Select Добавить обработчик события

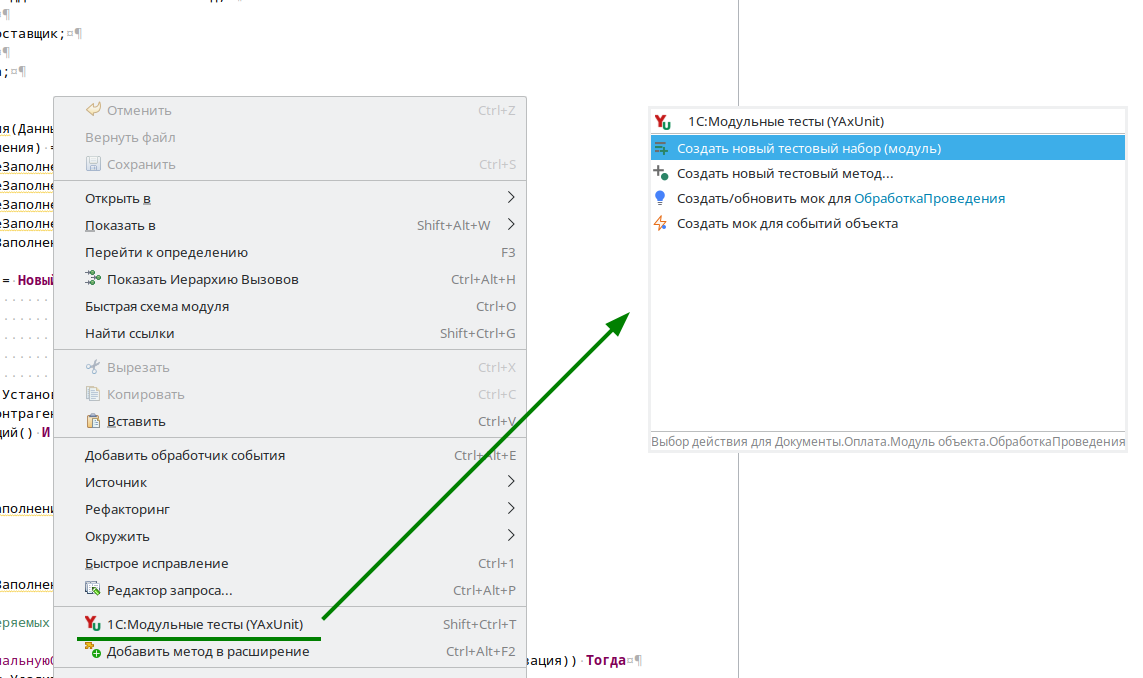coord(290,455)
